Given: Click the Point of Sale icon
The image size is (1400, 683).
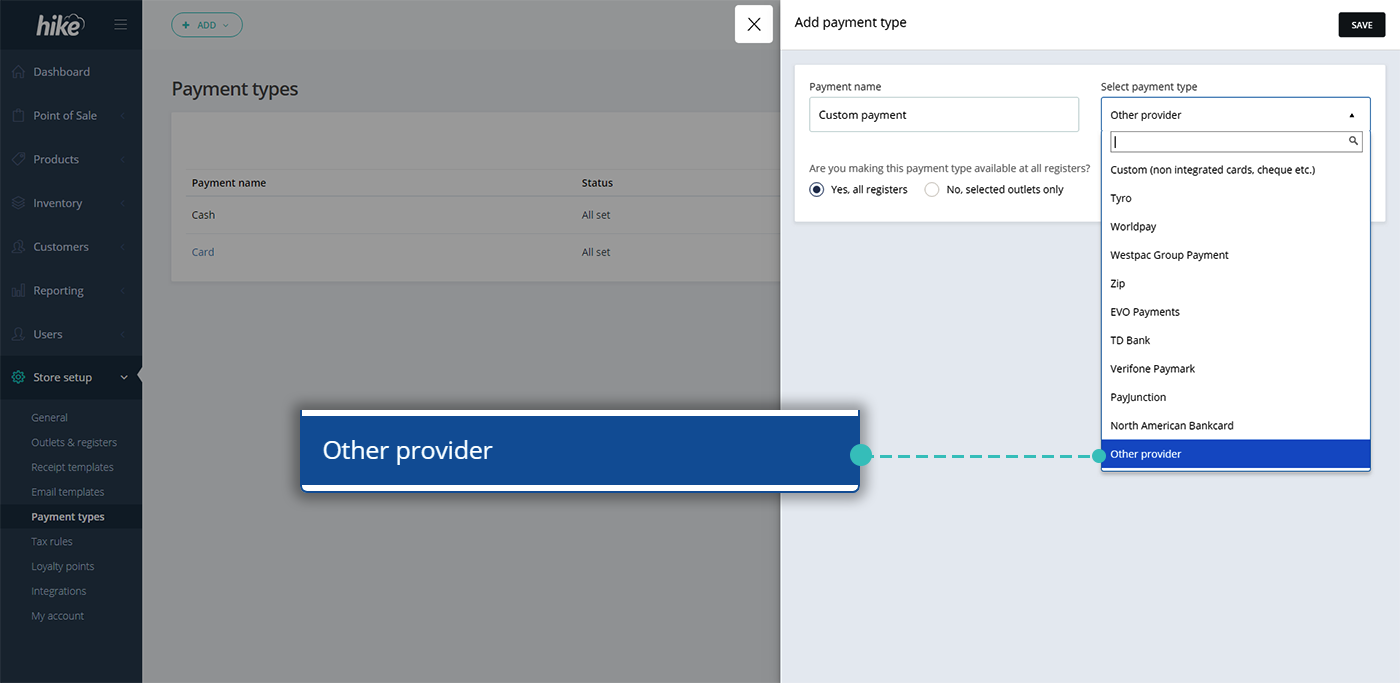Looking at the screenshot, I should click(x=18, y=116).
